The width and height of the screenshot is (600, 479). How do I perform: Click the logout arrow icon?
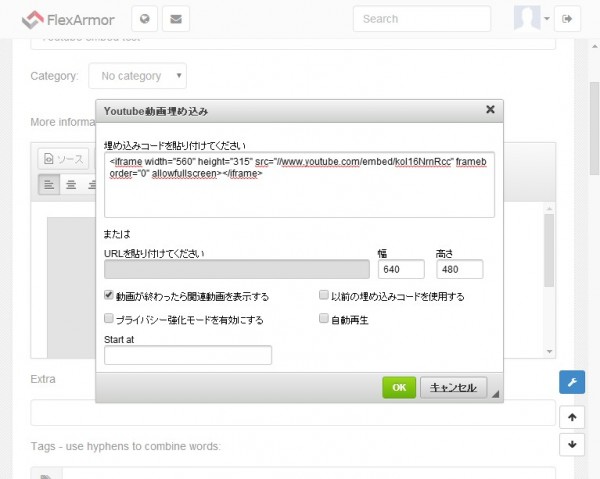click(569, 19)
